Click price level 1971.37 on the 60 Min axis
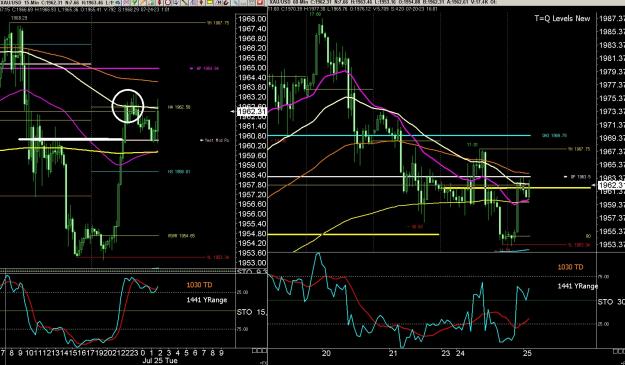 (x=612, y=125)
